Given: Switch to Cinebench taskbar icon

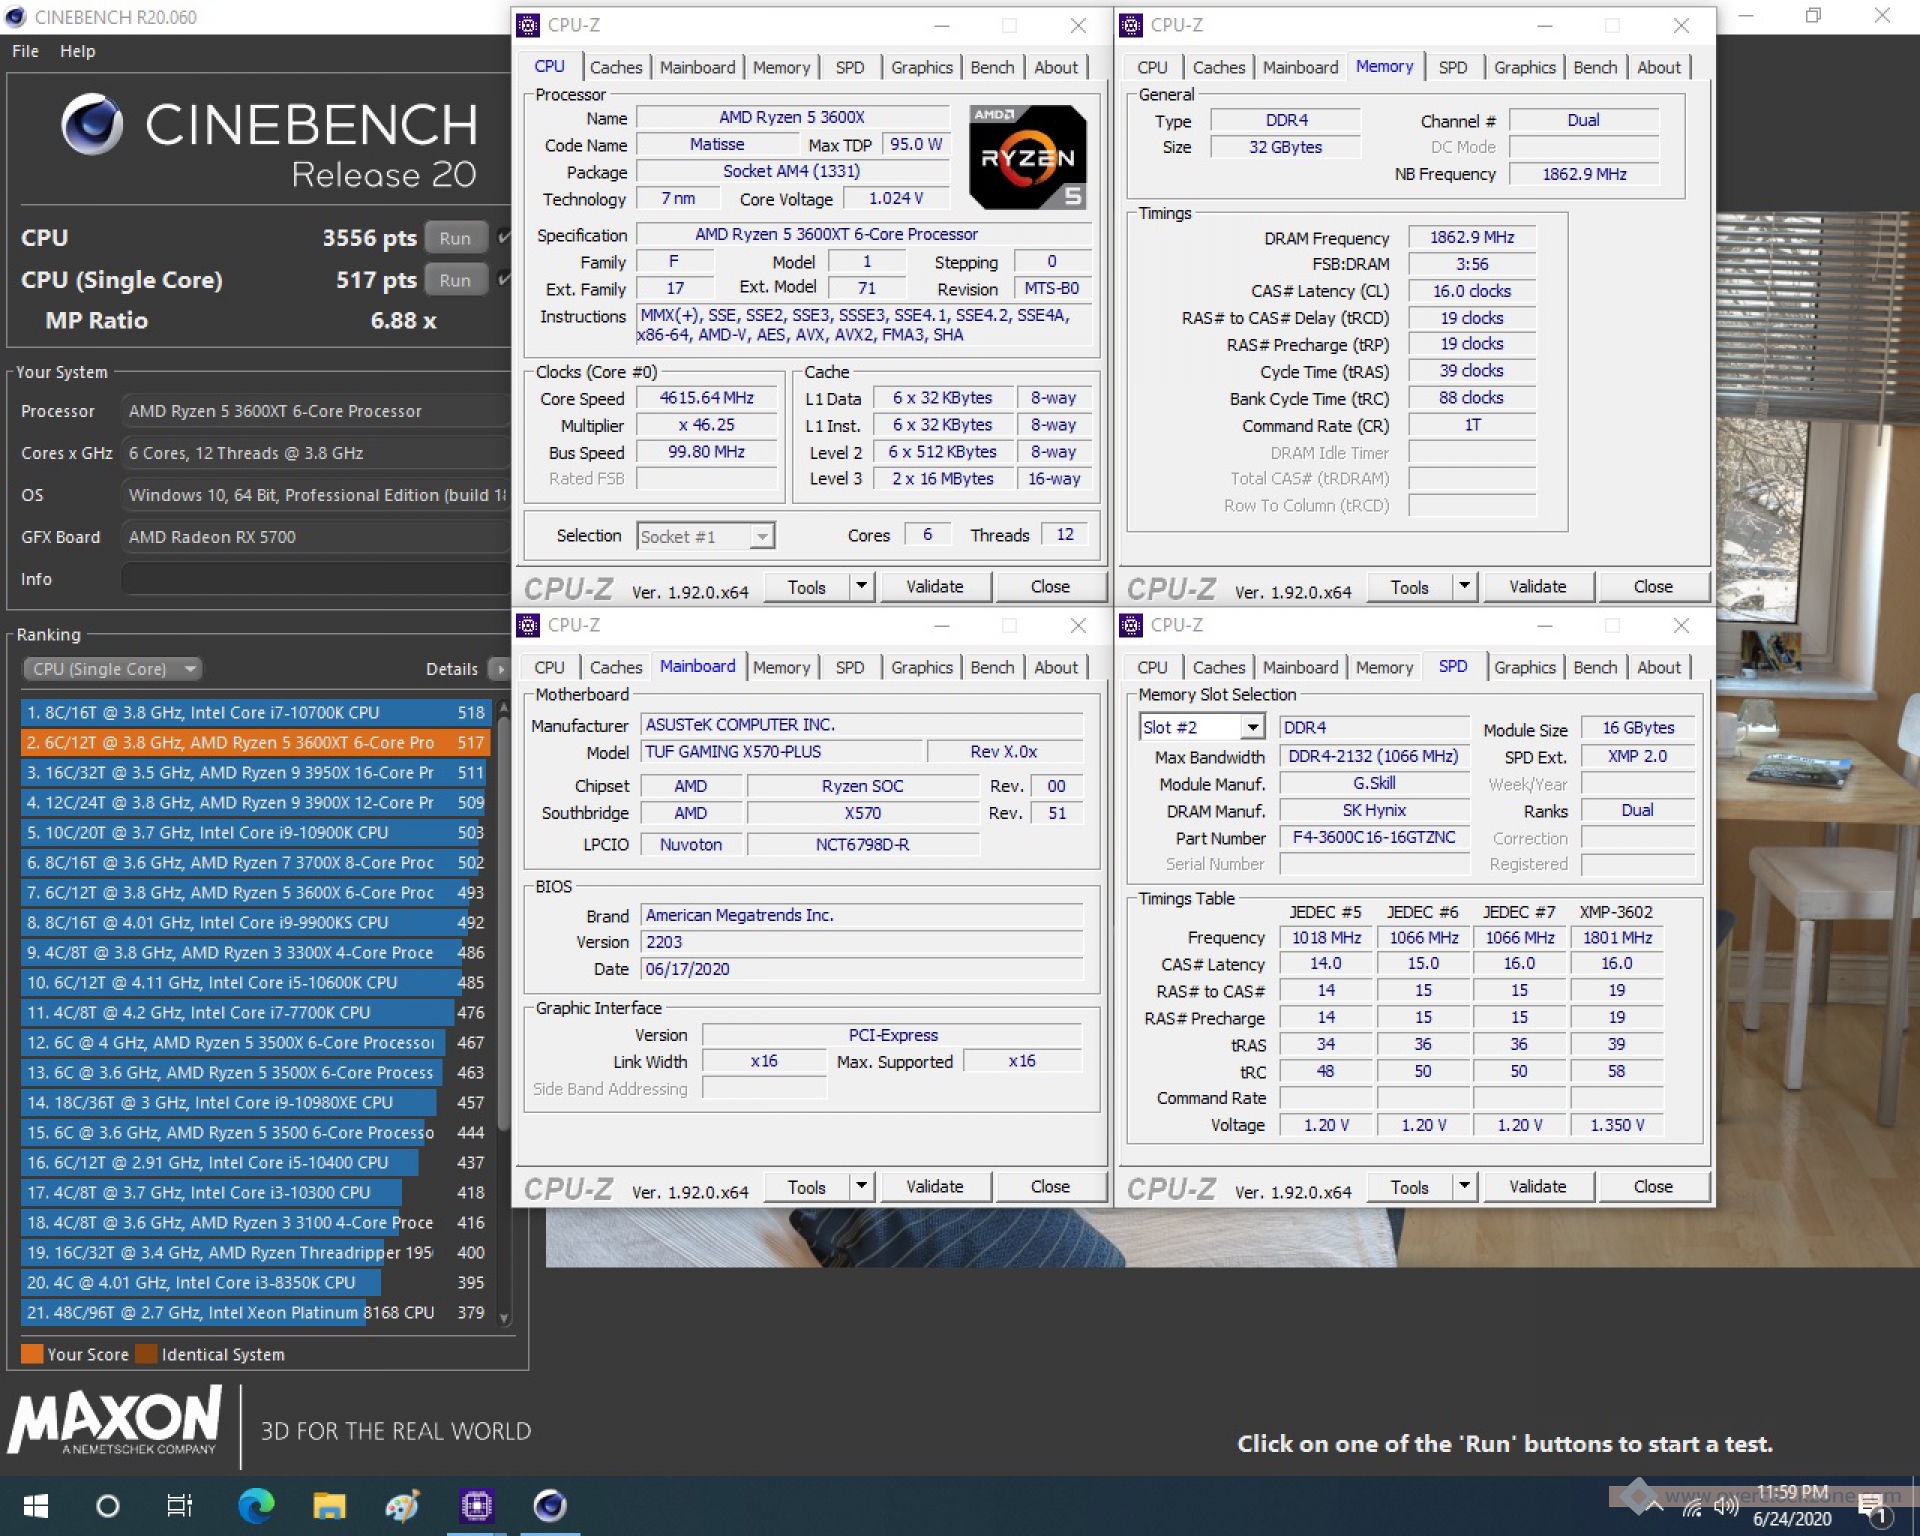Looking at the screenshot, I should pos(549,1505).
